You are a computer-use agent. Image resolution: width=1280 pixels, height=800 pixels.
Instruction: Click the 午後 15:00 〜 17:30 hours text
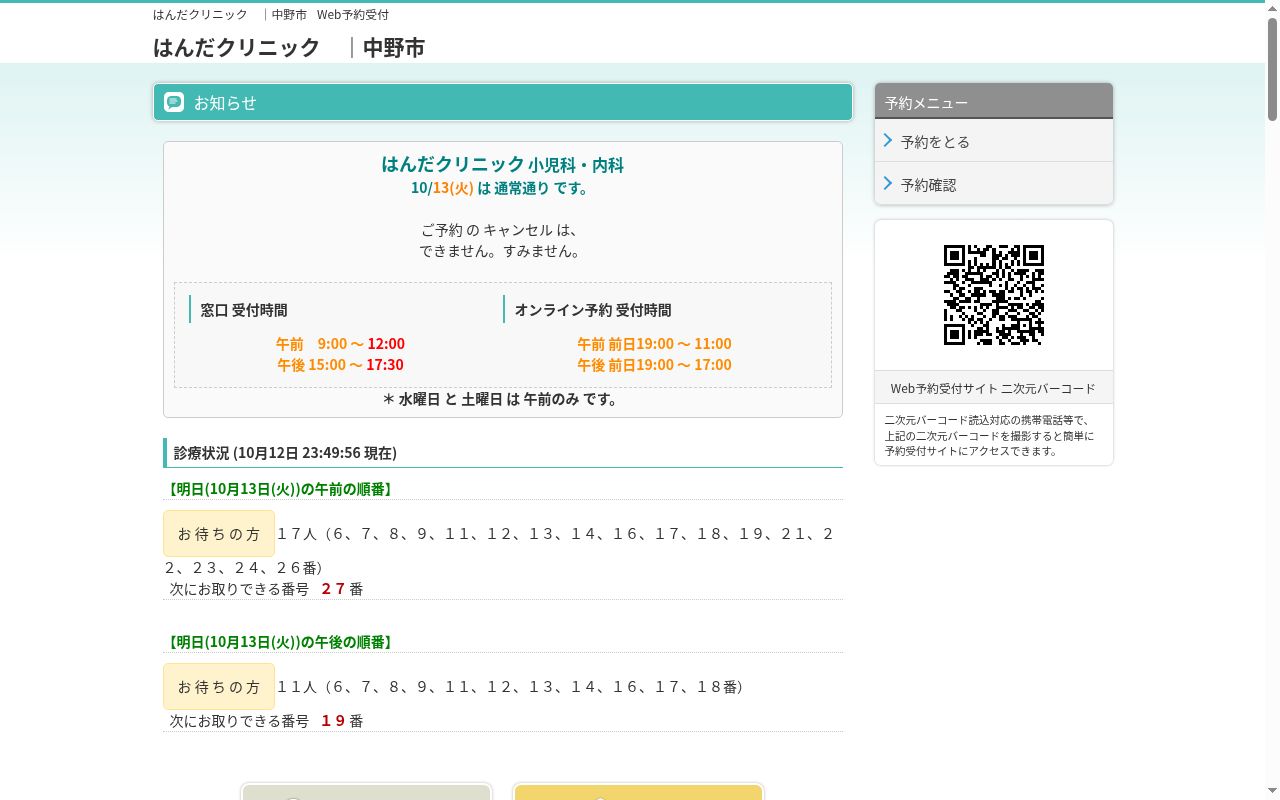tap(340, 364)
